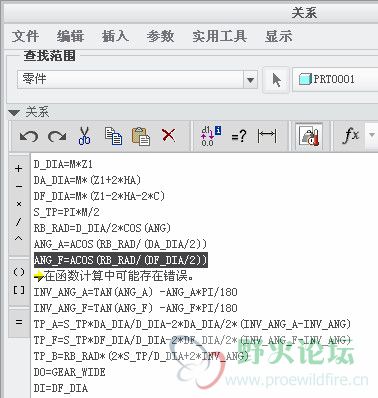378x398 pixels.
Task: Click the =? evaluate expression icon
Action: 239,136
